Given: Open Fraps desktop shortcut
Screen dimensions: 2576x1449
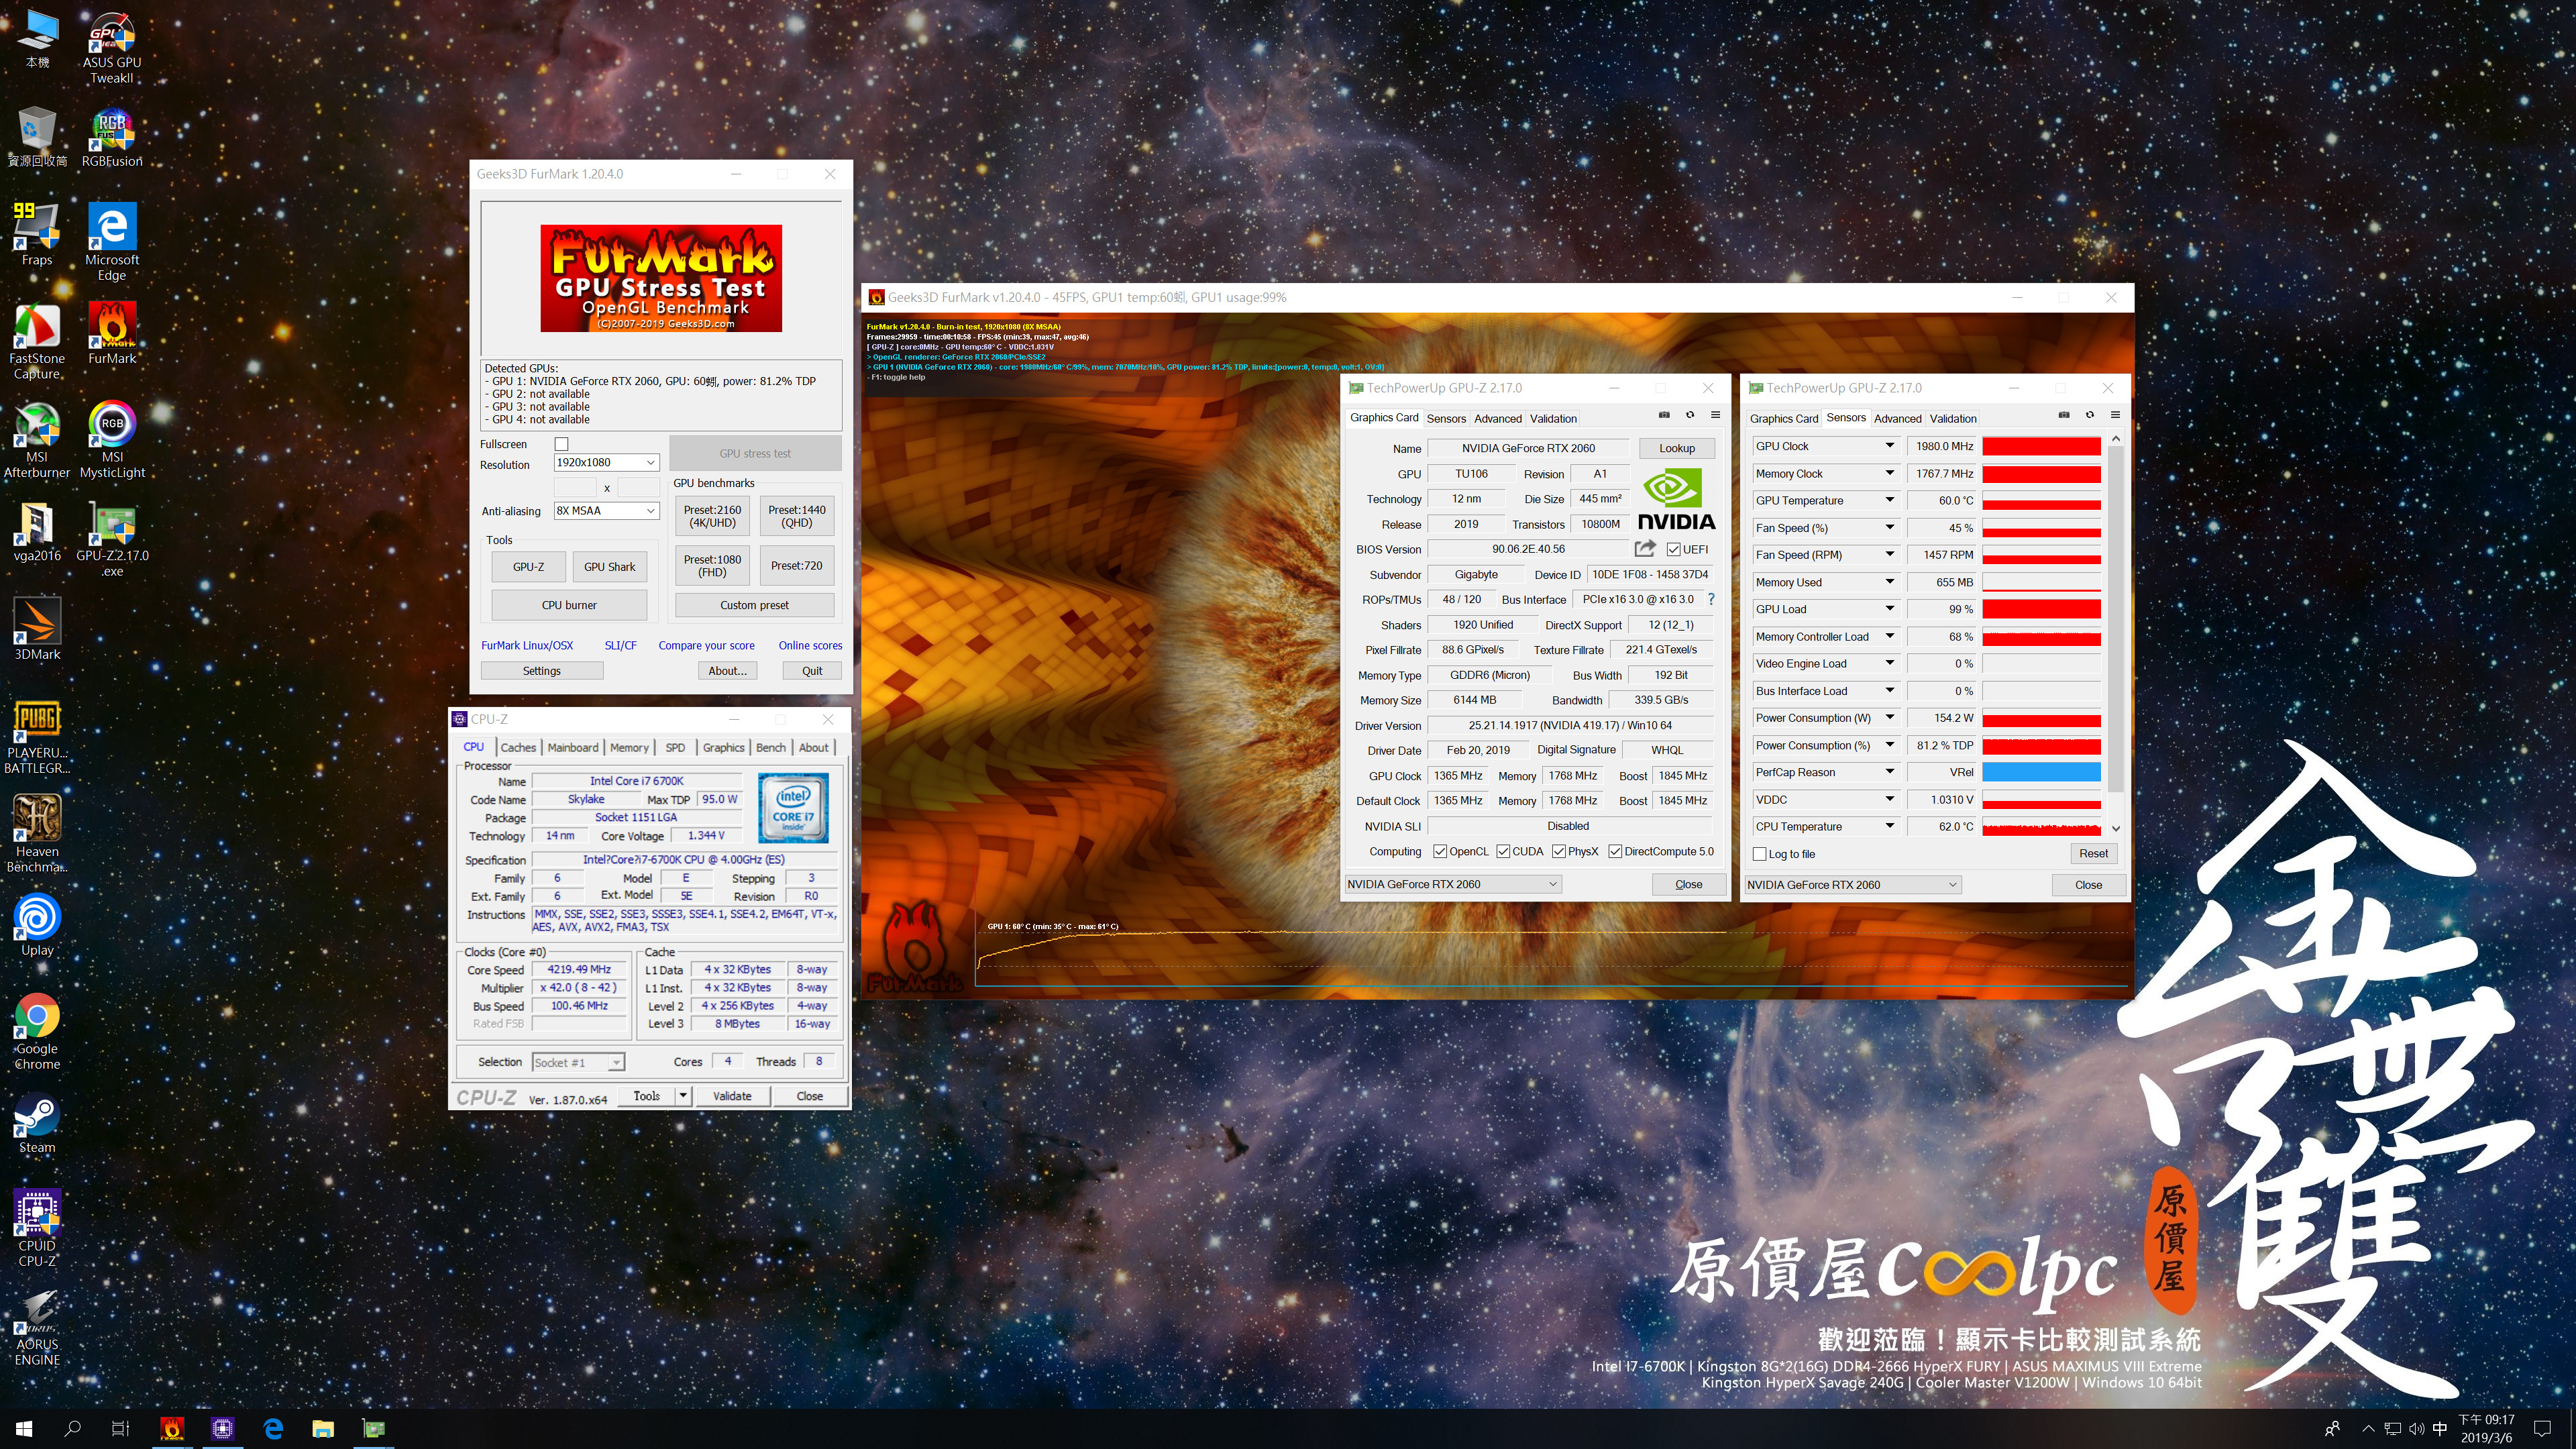Looking at the screenshot, I should coord(37,235).
